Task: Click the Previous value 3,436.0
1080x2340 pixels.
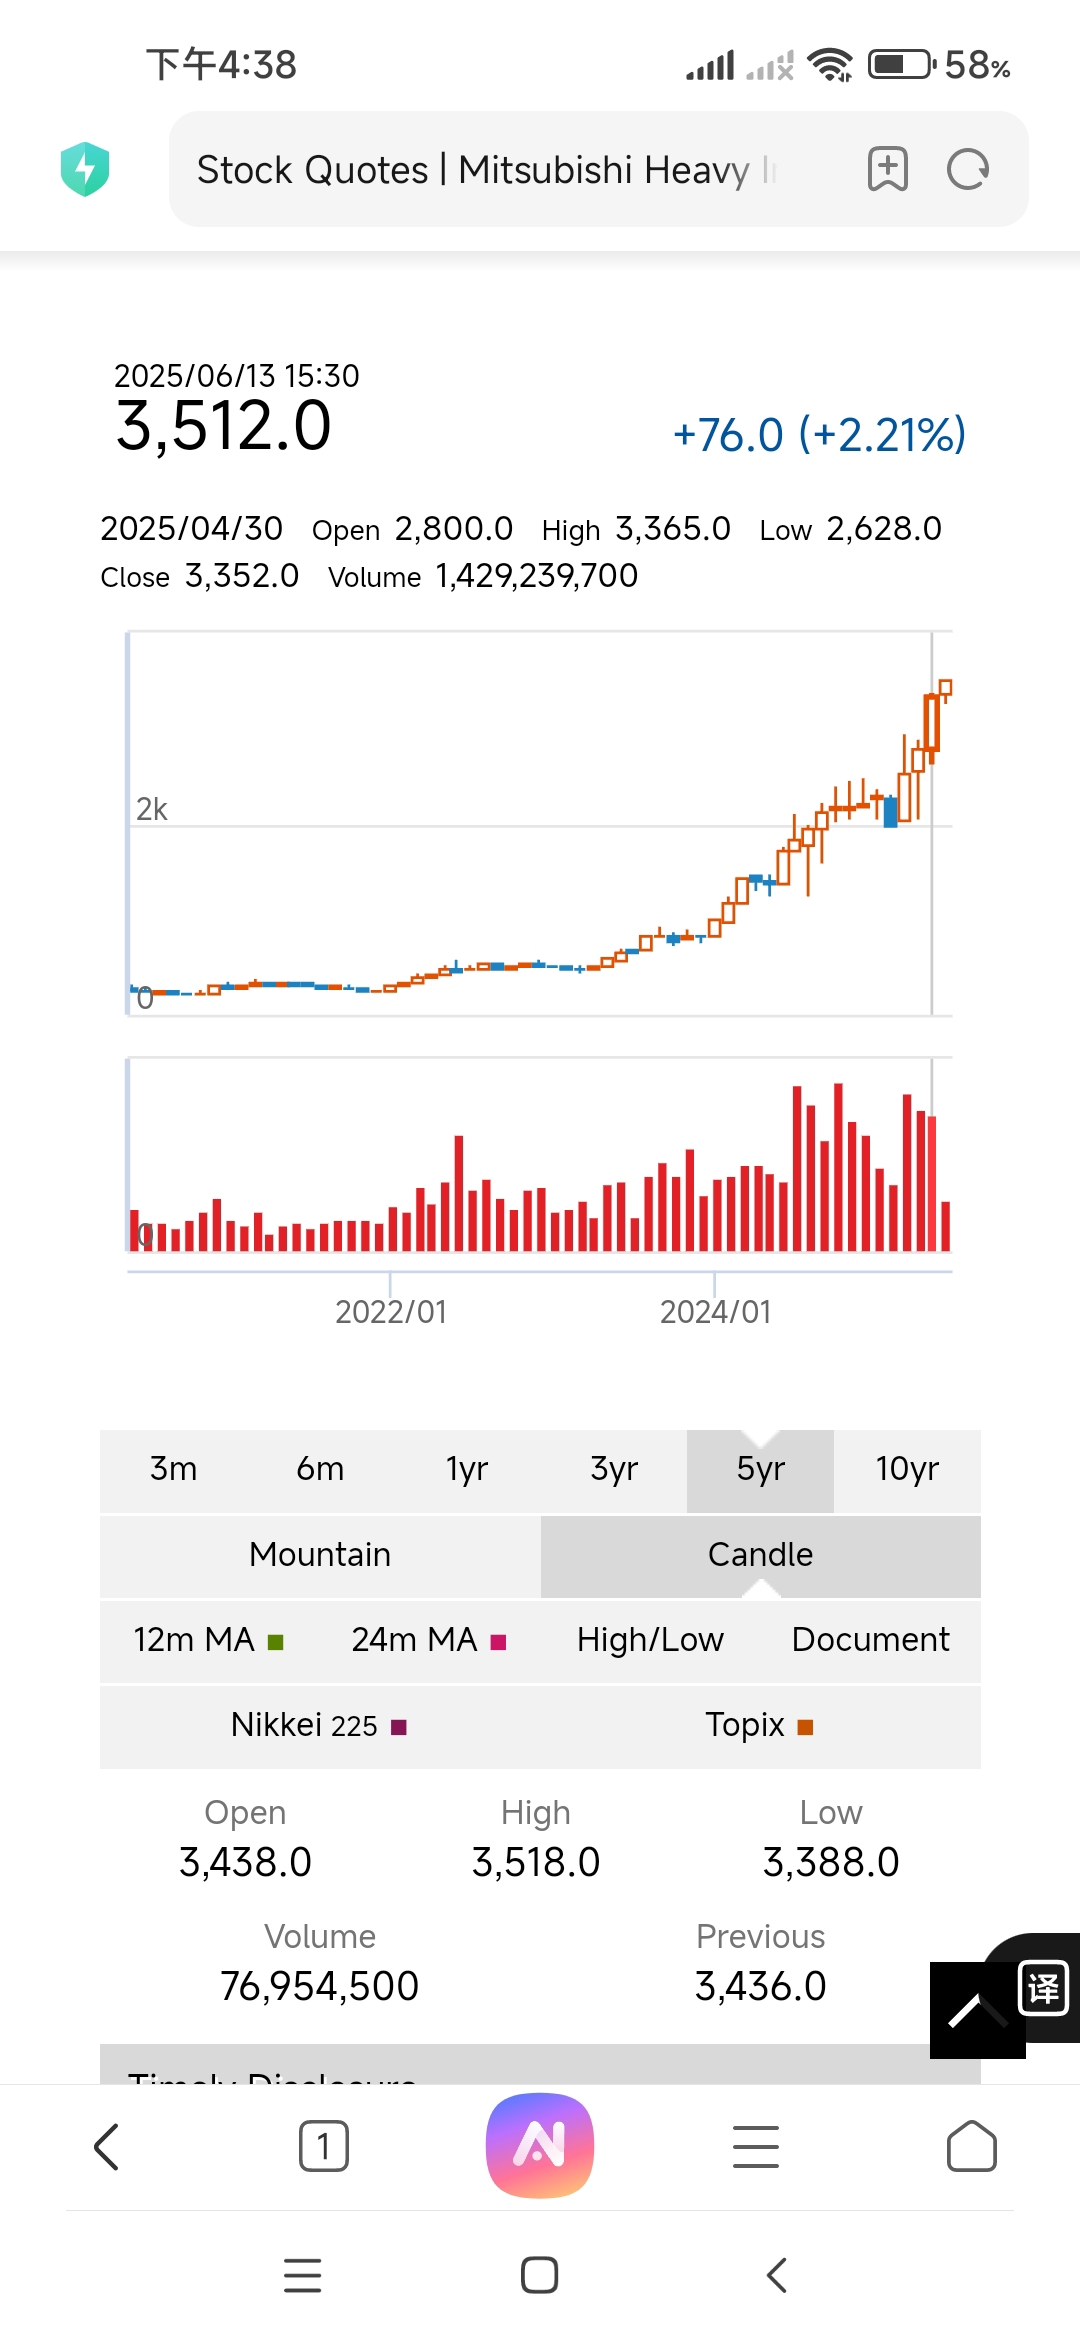Action: click(x=760, y=1986)
